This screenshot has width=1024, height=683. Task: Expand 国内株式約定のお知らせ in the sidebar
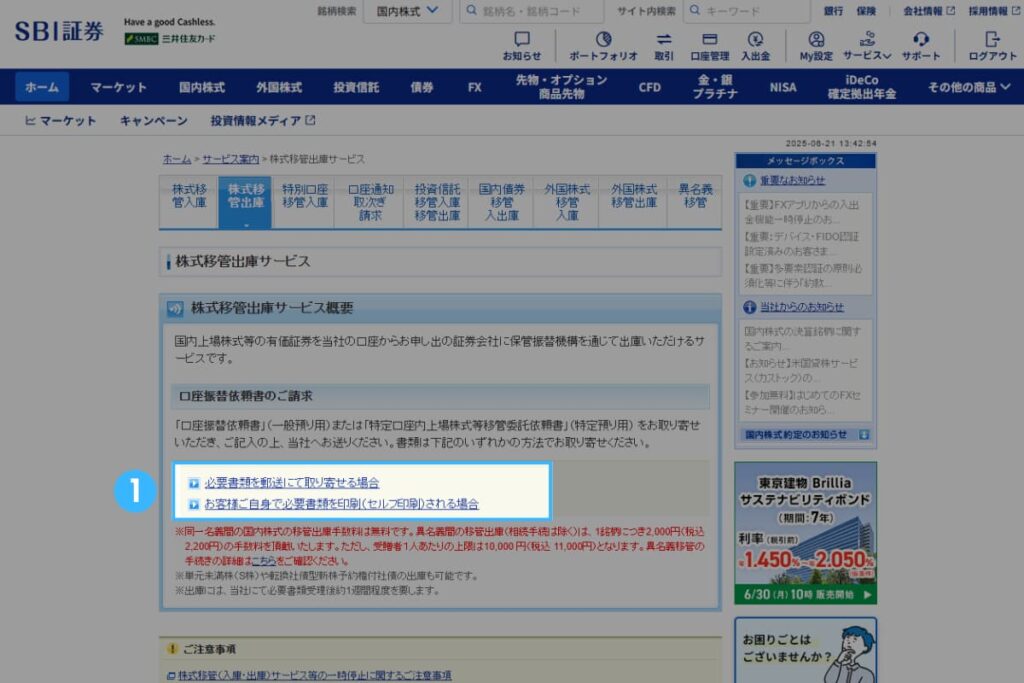(x=798, y=434)
